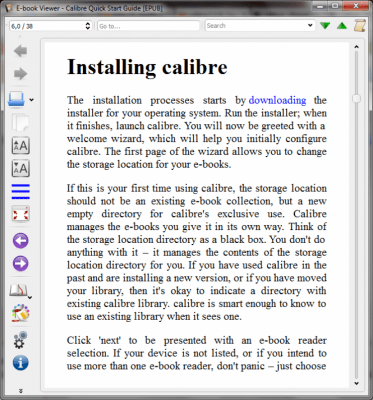Go to next page purple arrow
Screen dimensions: 373x400
coord(21,264)
